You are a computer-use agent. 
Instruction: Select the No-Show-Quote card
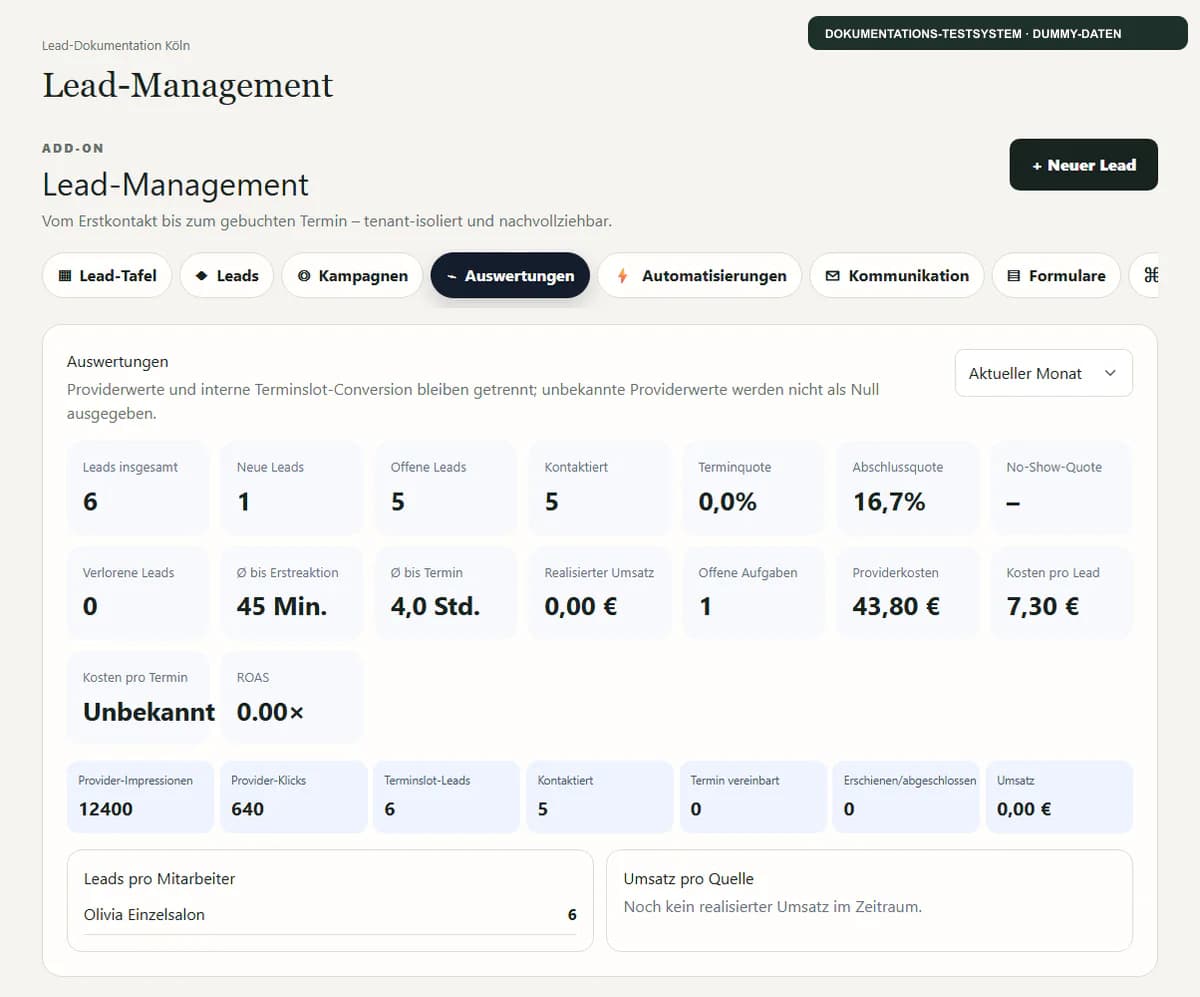tap(1062, 488)
